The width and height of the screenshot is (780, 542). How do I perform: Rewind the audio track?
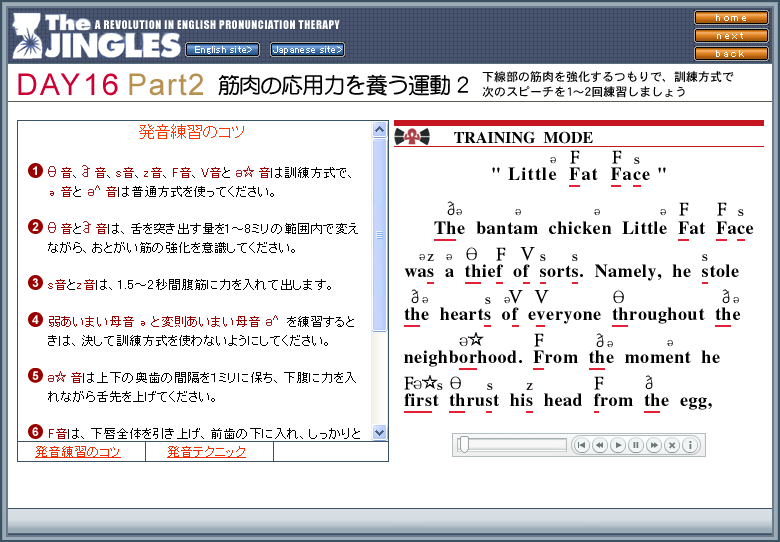coord(599,445)
